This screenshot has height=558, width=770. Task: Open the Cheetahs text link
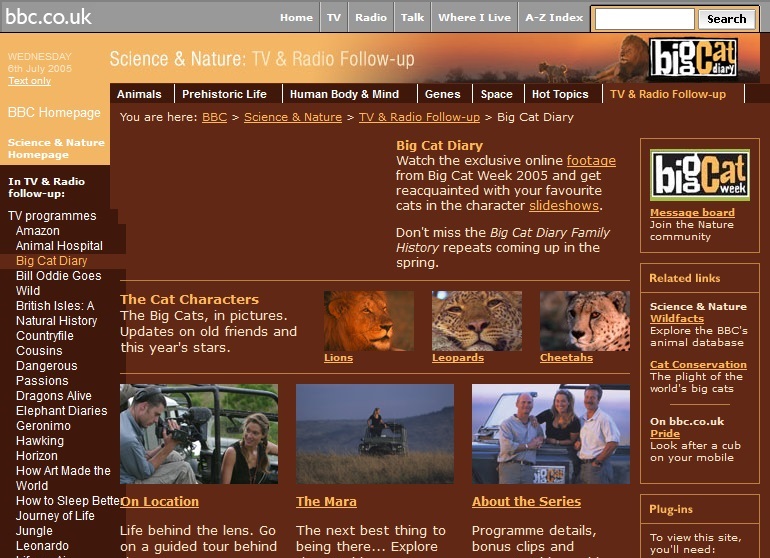(566, 358)
